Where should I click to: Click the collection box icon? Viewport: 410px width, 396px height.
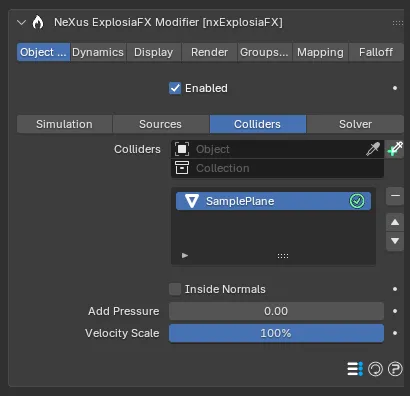182,168
